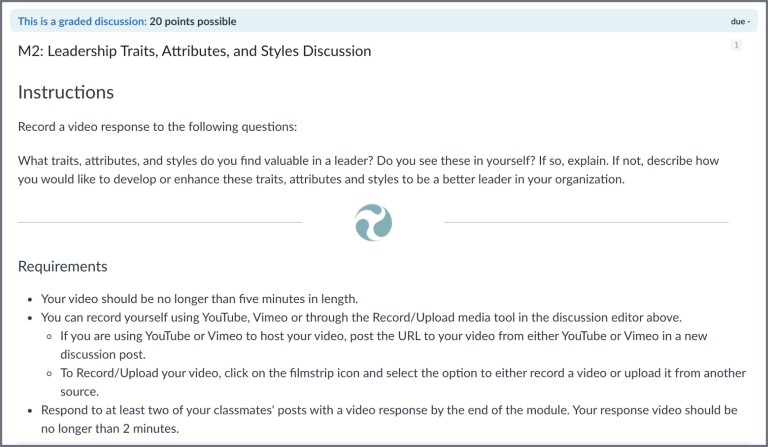Click 'Record a video response' sentence

click(158, 127)
